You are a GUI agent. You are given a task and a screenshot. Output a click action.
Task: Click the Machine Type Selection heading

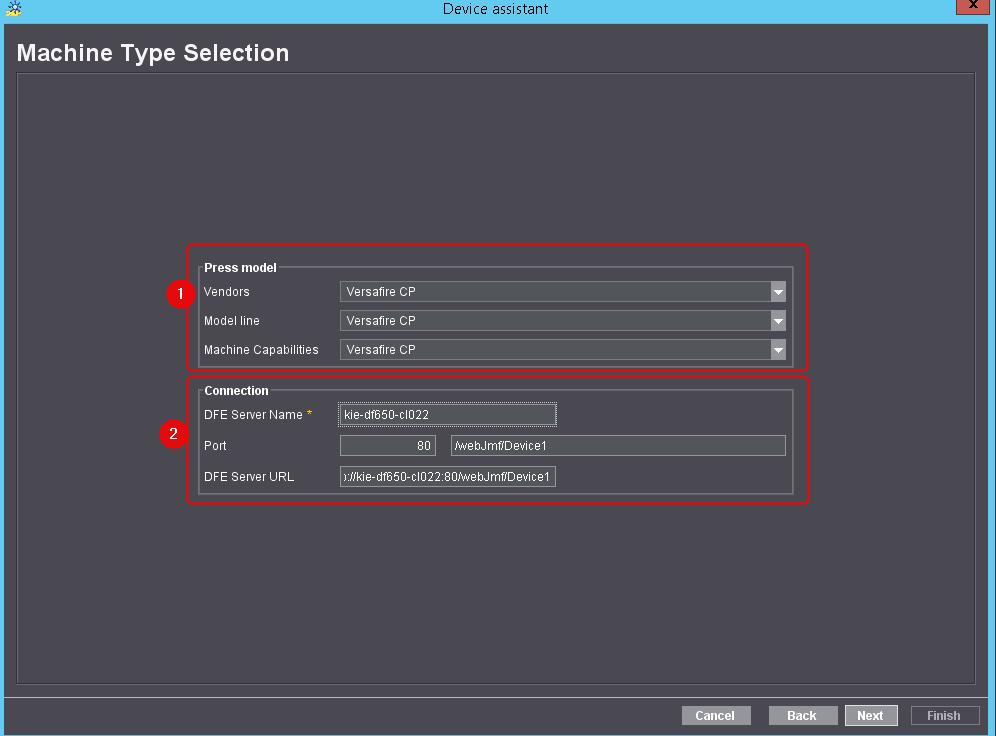153,53
